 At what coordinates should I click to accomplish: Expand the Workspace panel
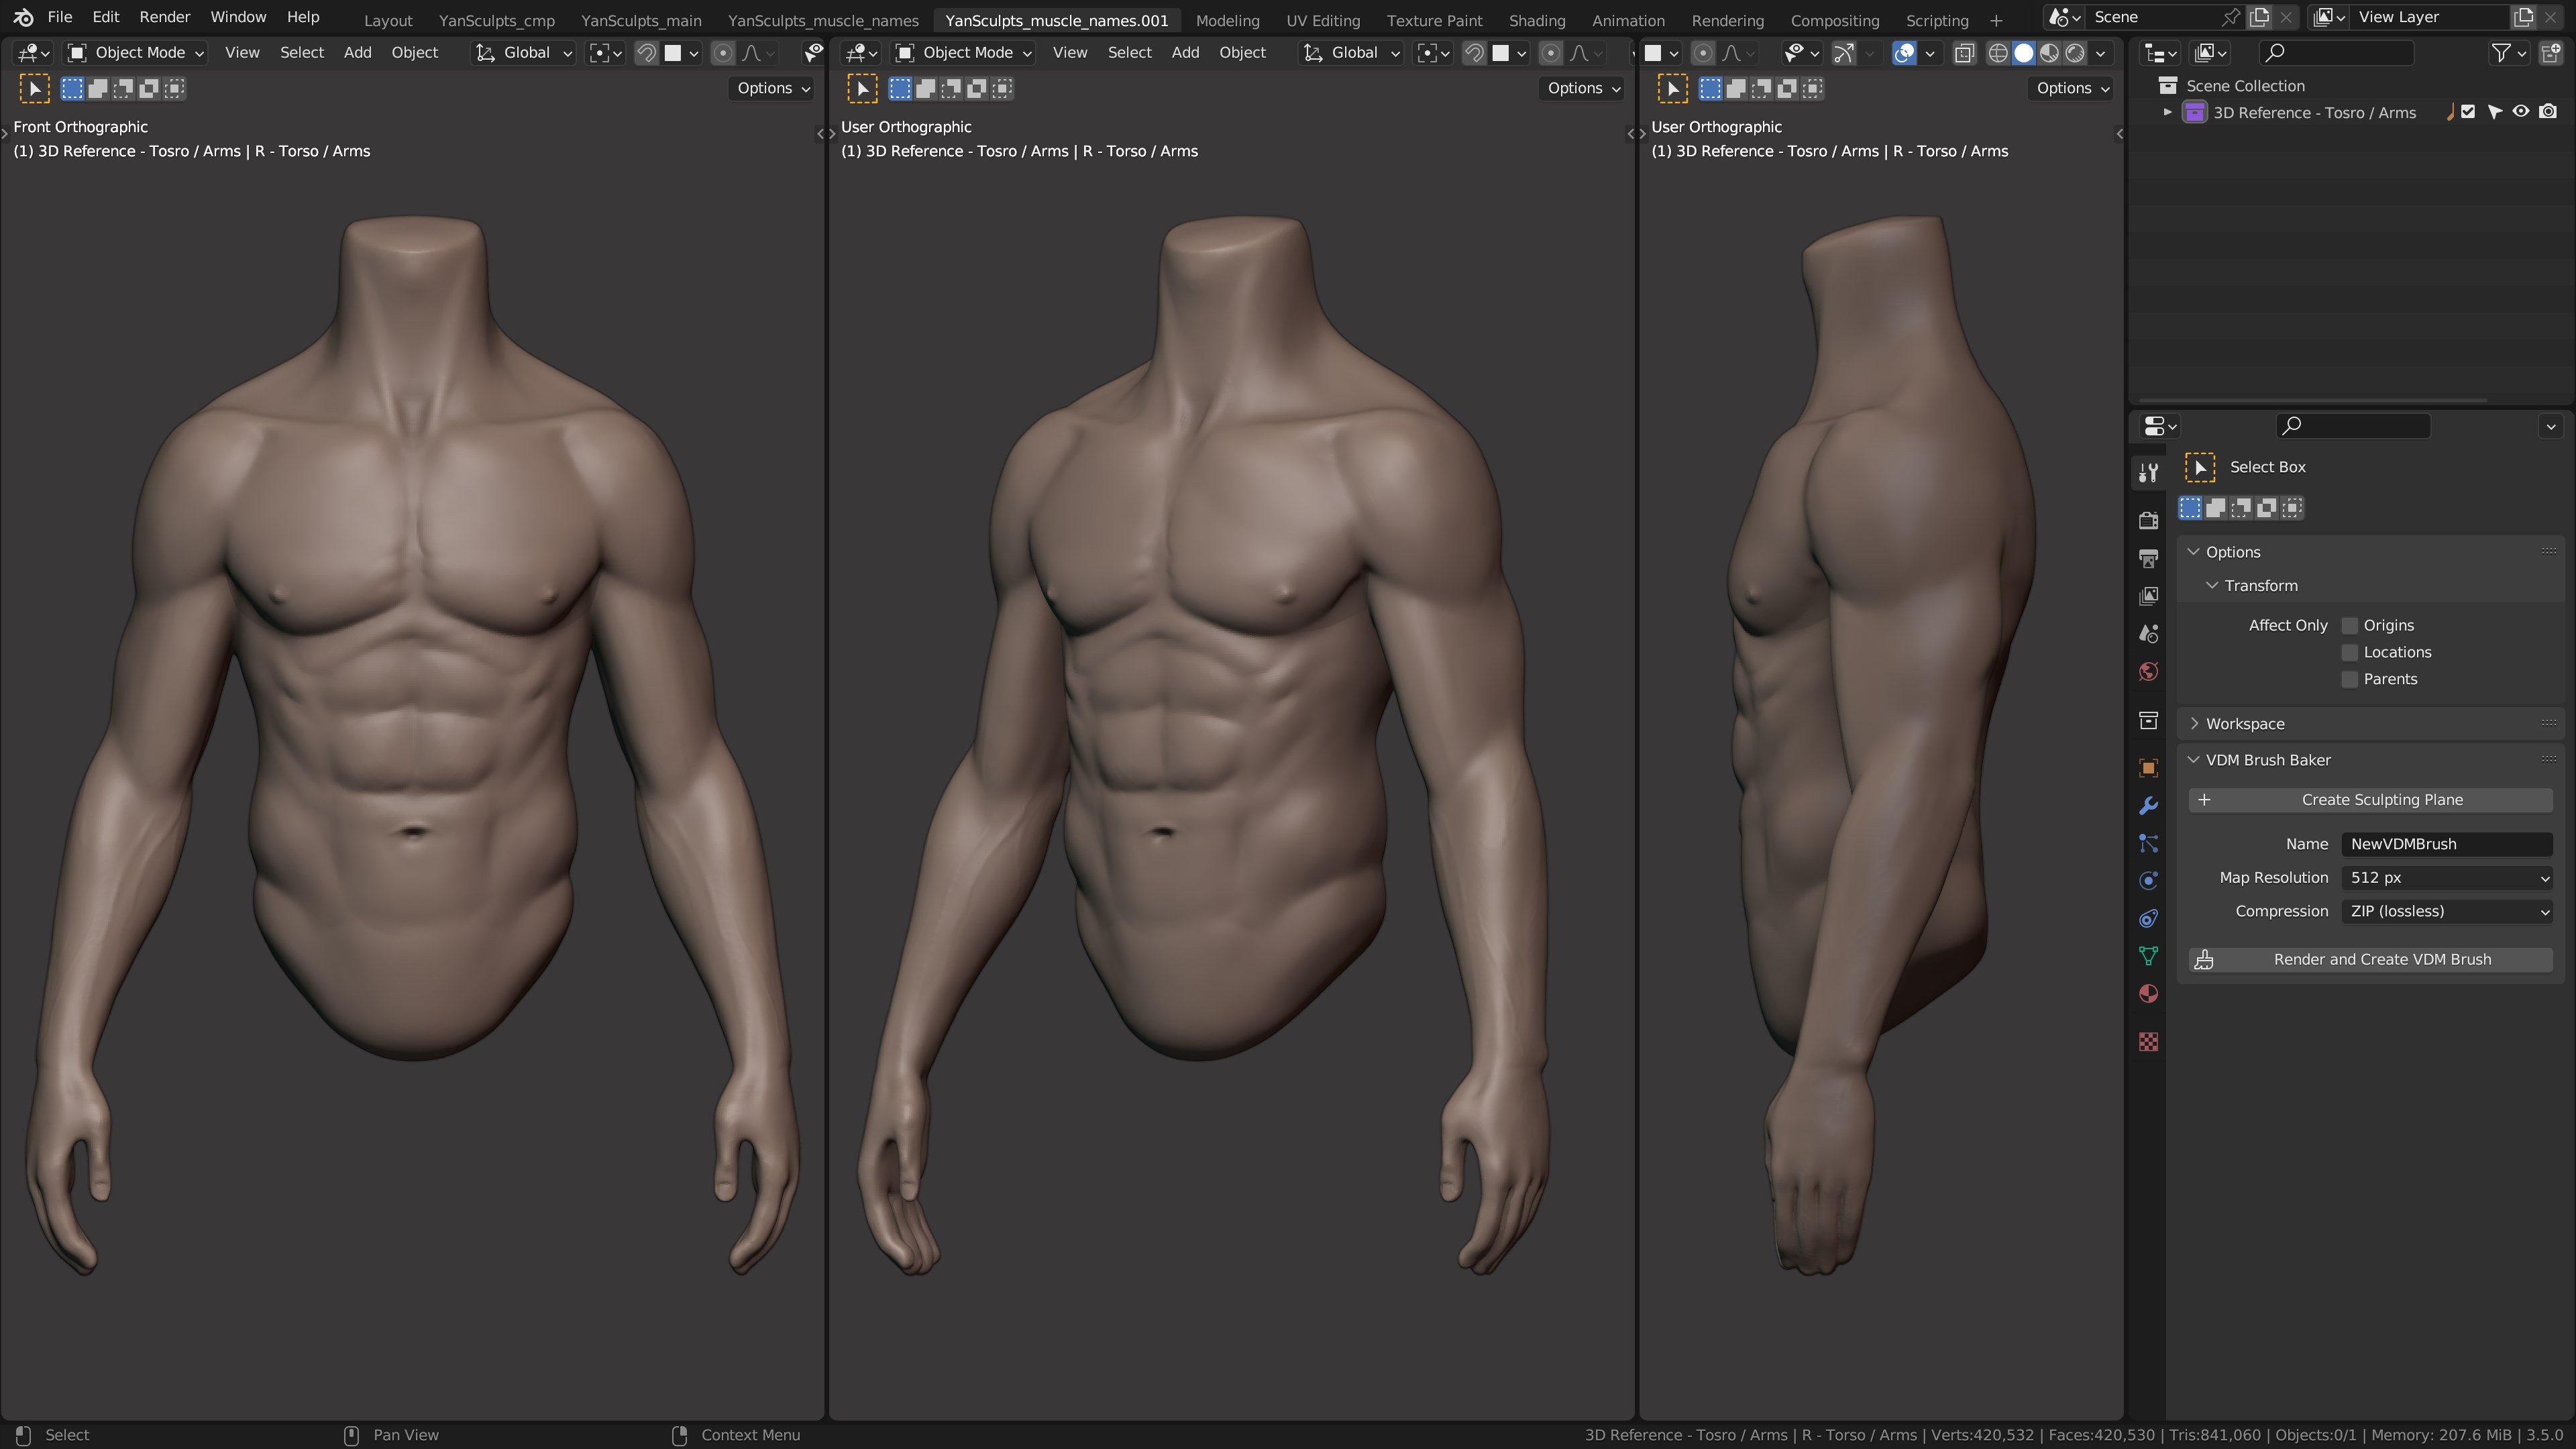coord(2244,724)
